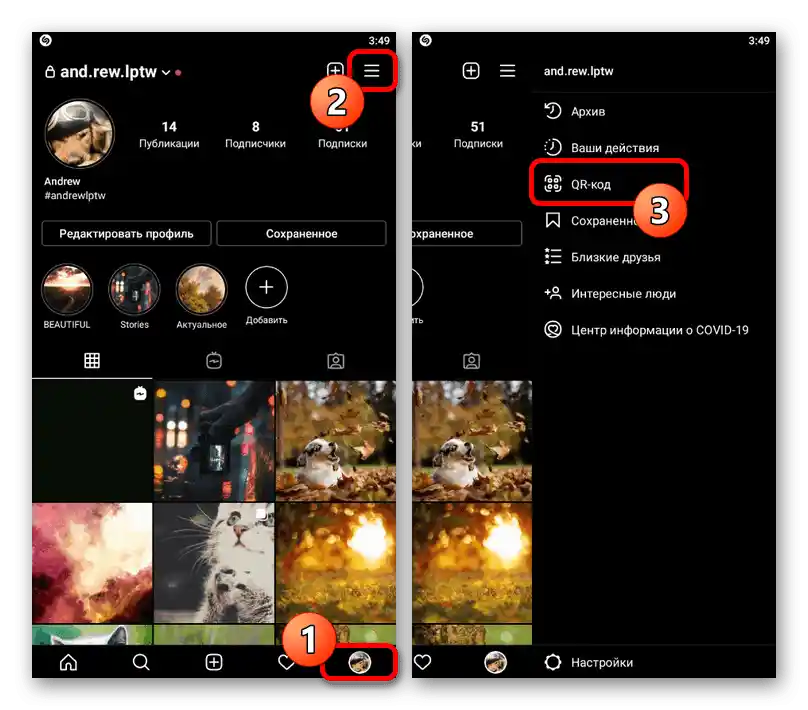The height and width of the screenshot is (710, 808).
Task: Click Shazam icon in left status bar
Action: tap(46, 40)
